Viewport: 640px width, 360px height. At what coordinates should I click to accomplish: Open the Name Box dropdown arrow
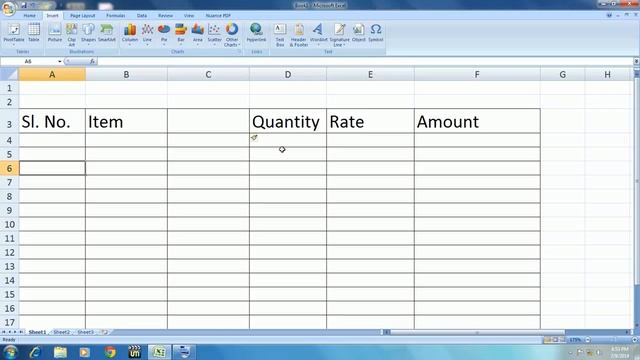[x=60, y=61]
